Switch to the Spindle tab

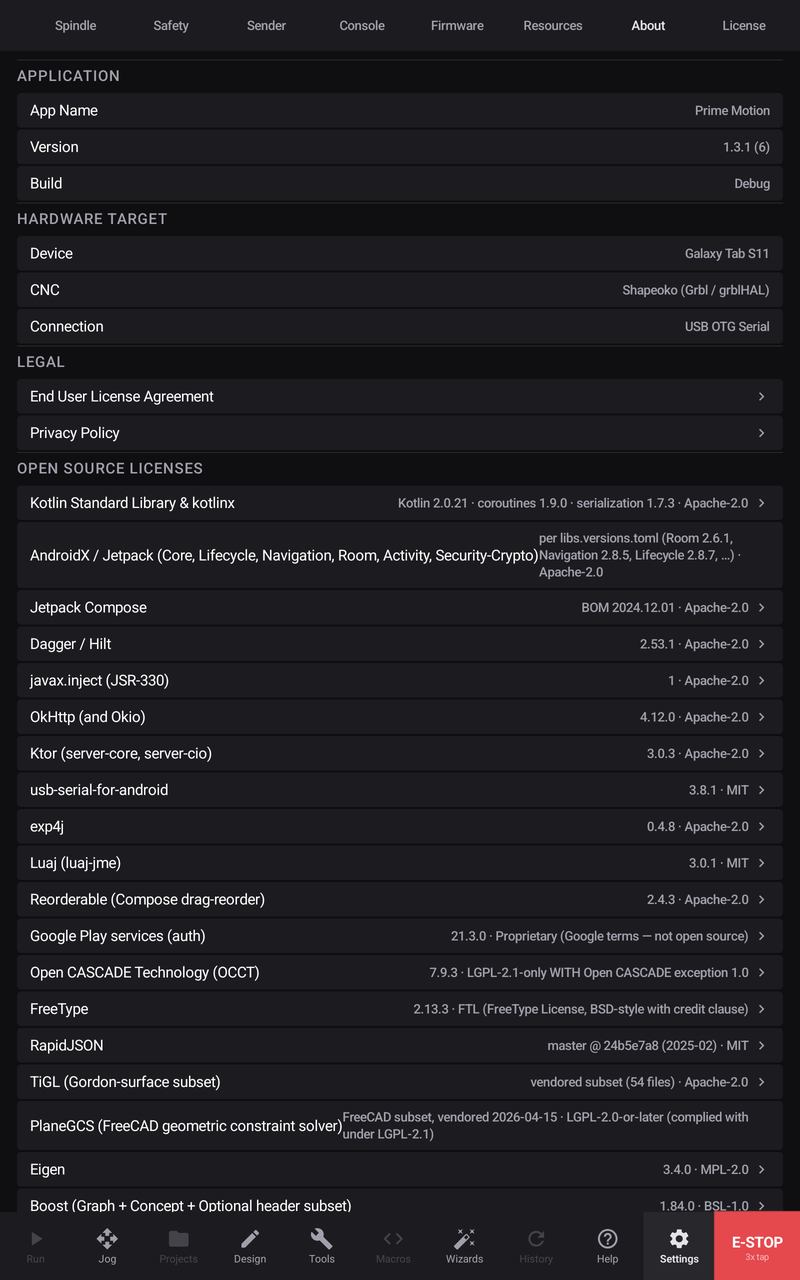point(76,26)
